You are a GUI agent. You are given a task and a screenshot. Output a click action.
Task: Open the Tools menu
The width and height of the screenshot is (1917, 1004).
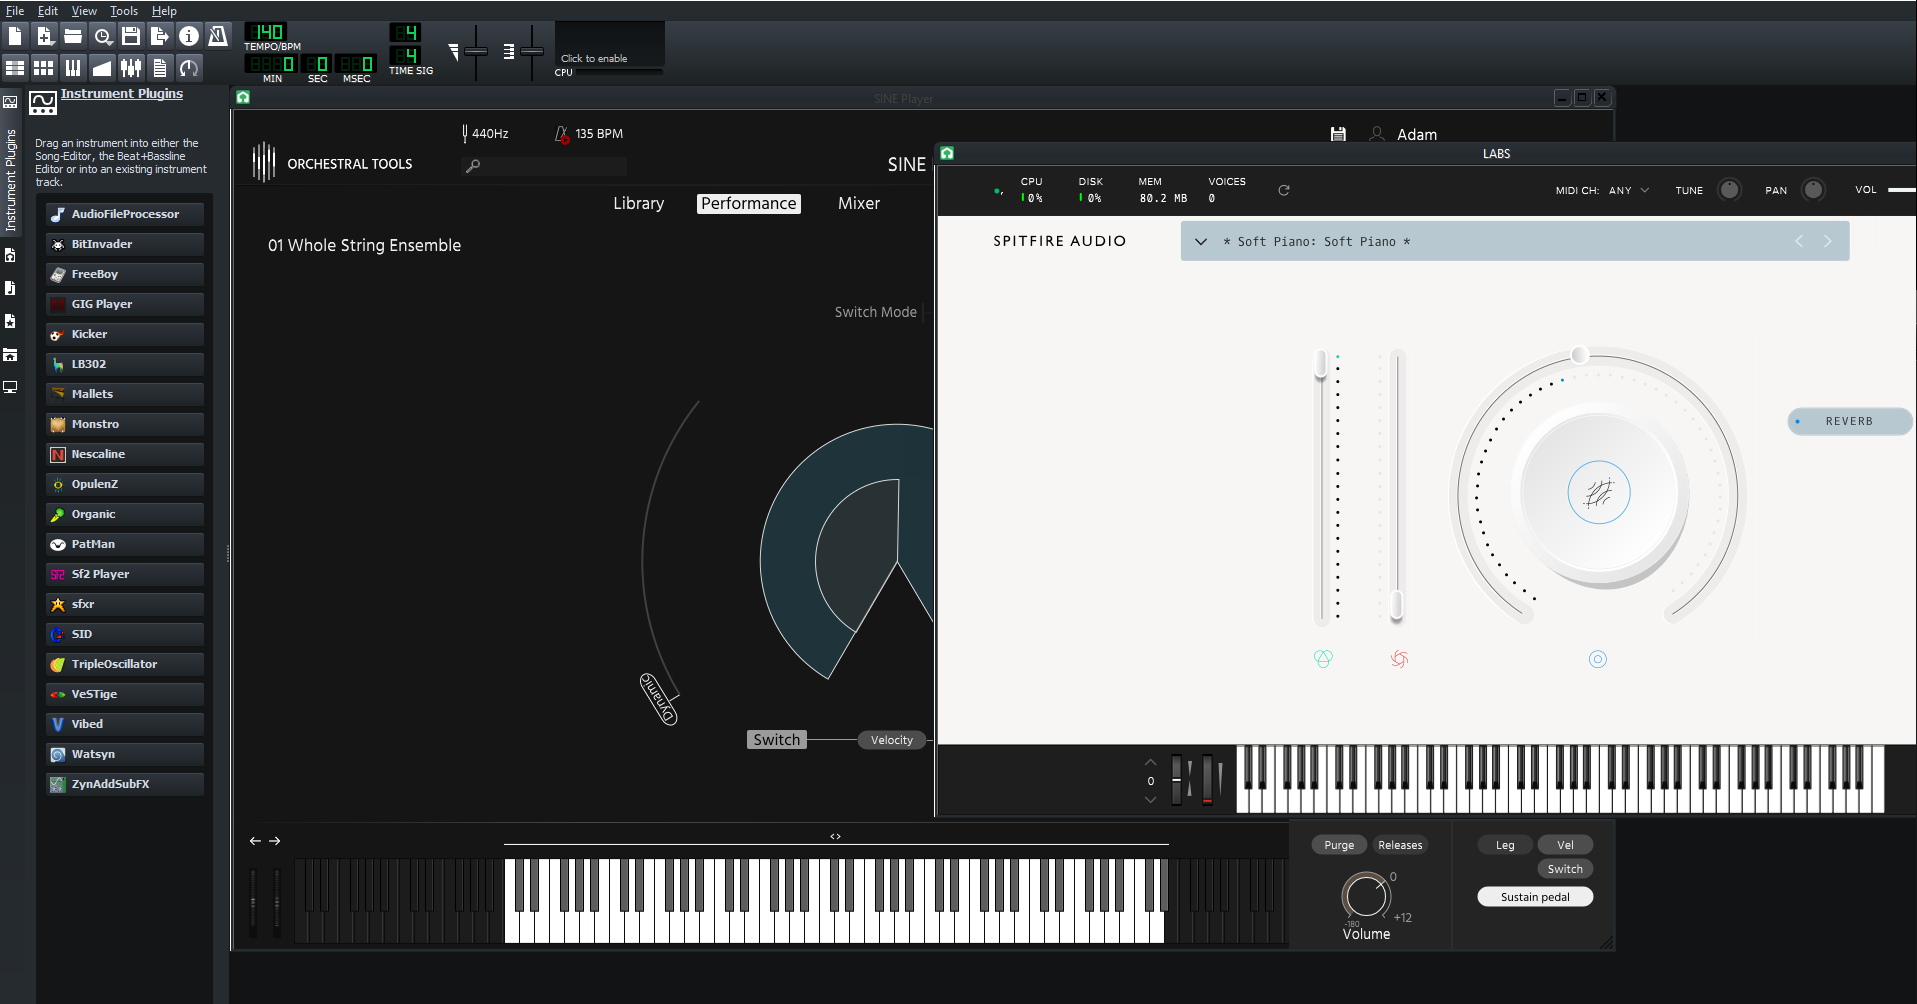[x=124, y=11]
